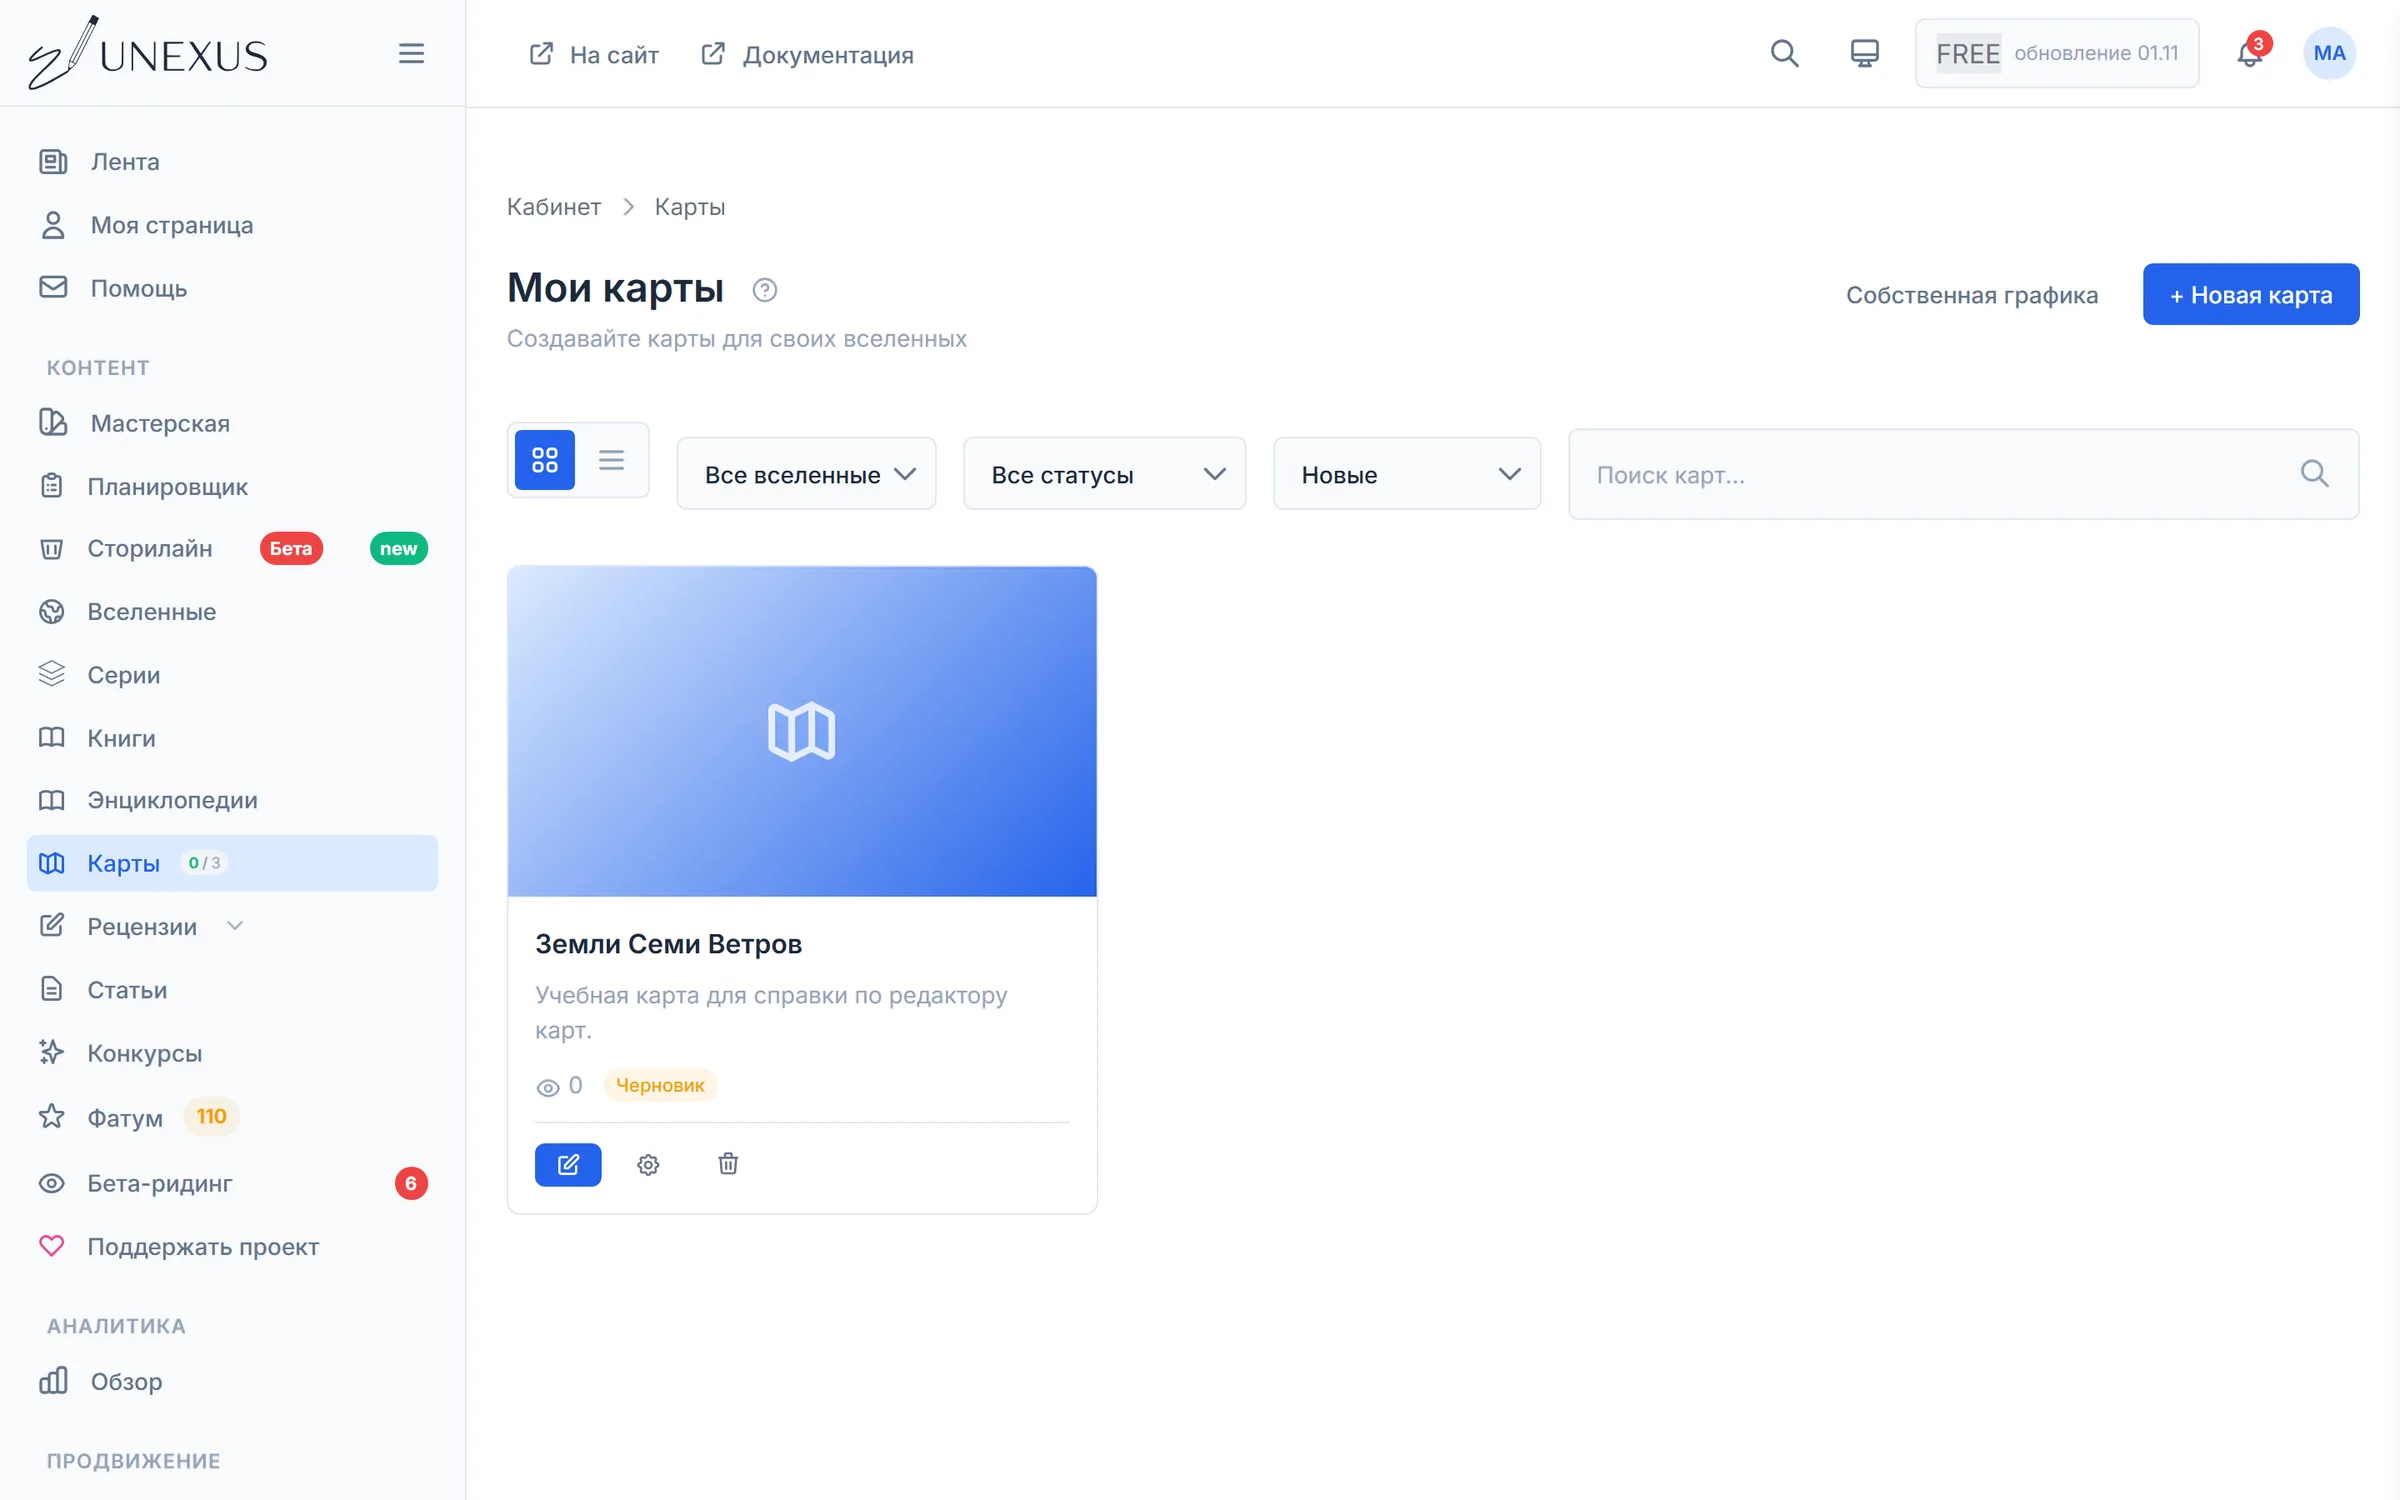This screenshot has height=1500, width=2400.
Task: Click the monitor display icon in header
Action: (x=1864, y=53)
